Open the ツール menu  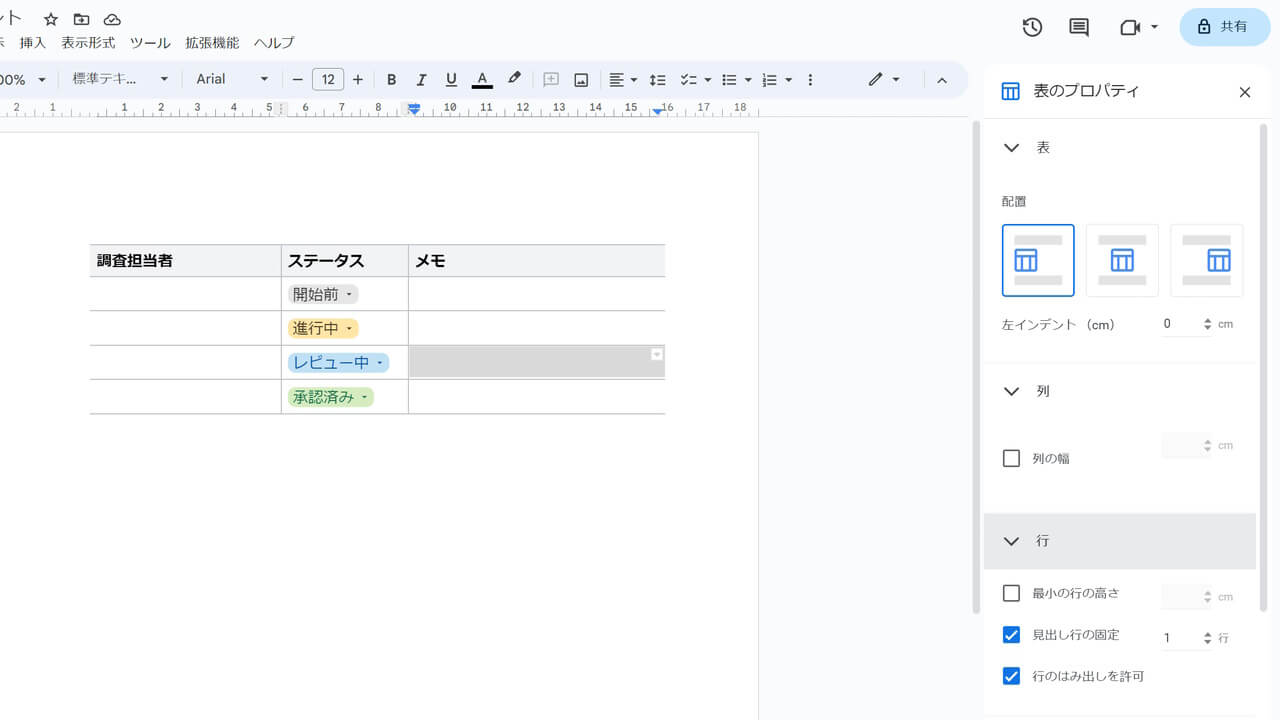coord(150,42)
